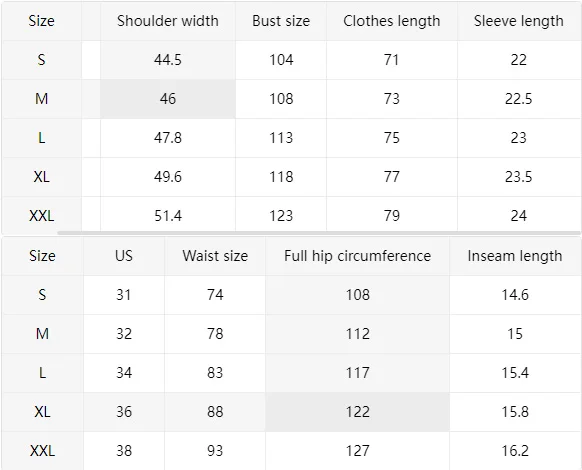Click the Clothes length header
This screenshot has width=582, height=470.
[x=392, y=21]
